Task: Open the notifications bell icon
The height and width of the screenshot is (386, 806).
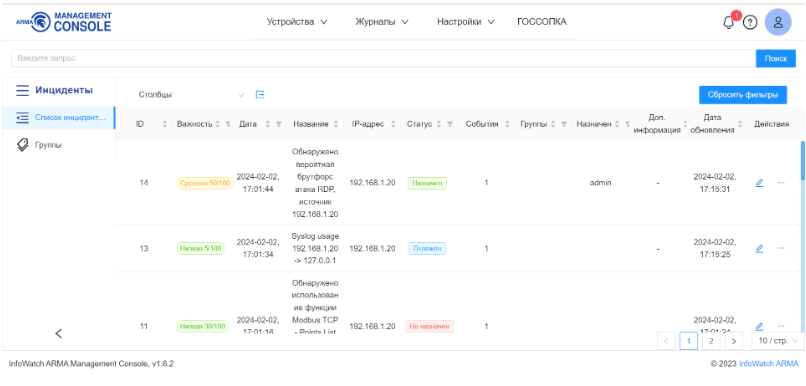Action: pos(728,23)
